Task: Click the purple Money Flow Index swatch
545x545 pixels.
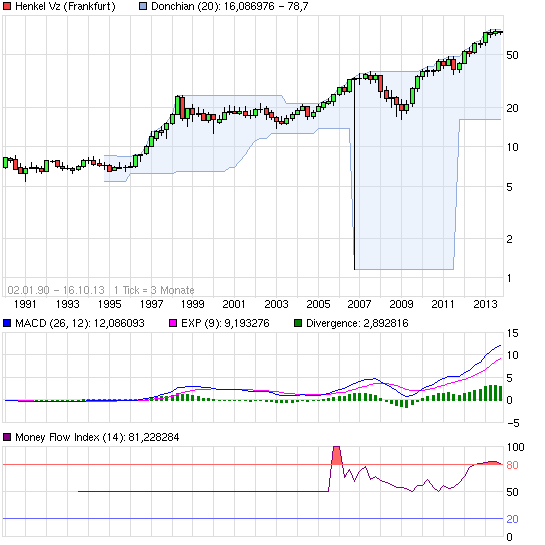Action: [x=7, y=437]
